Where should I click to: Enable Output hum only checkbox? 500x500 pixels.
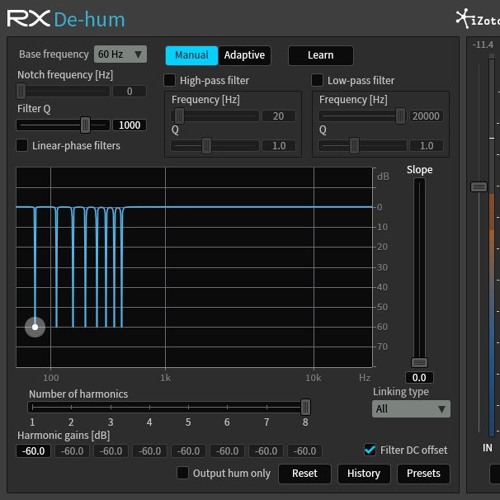(x=183, y=473)
